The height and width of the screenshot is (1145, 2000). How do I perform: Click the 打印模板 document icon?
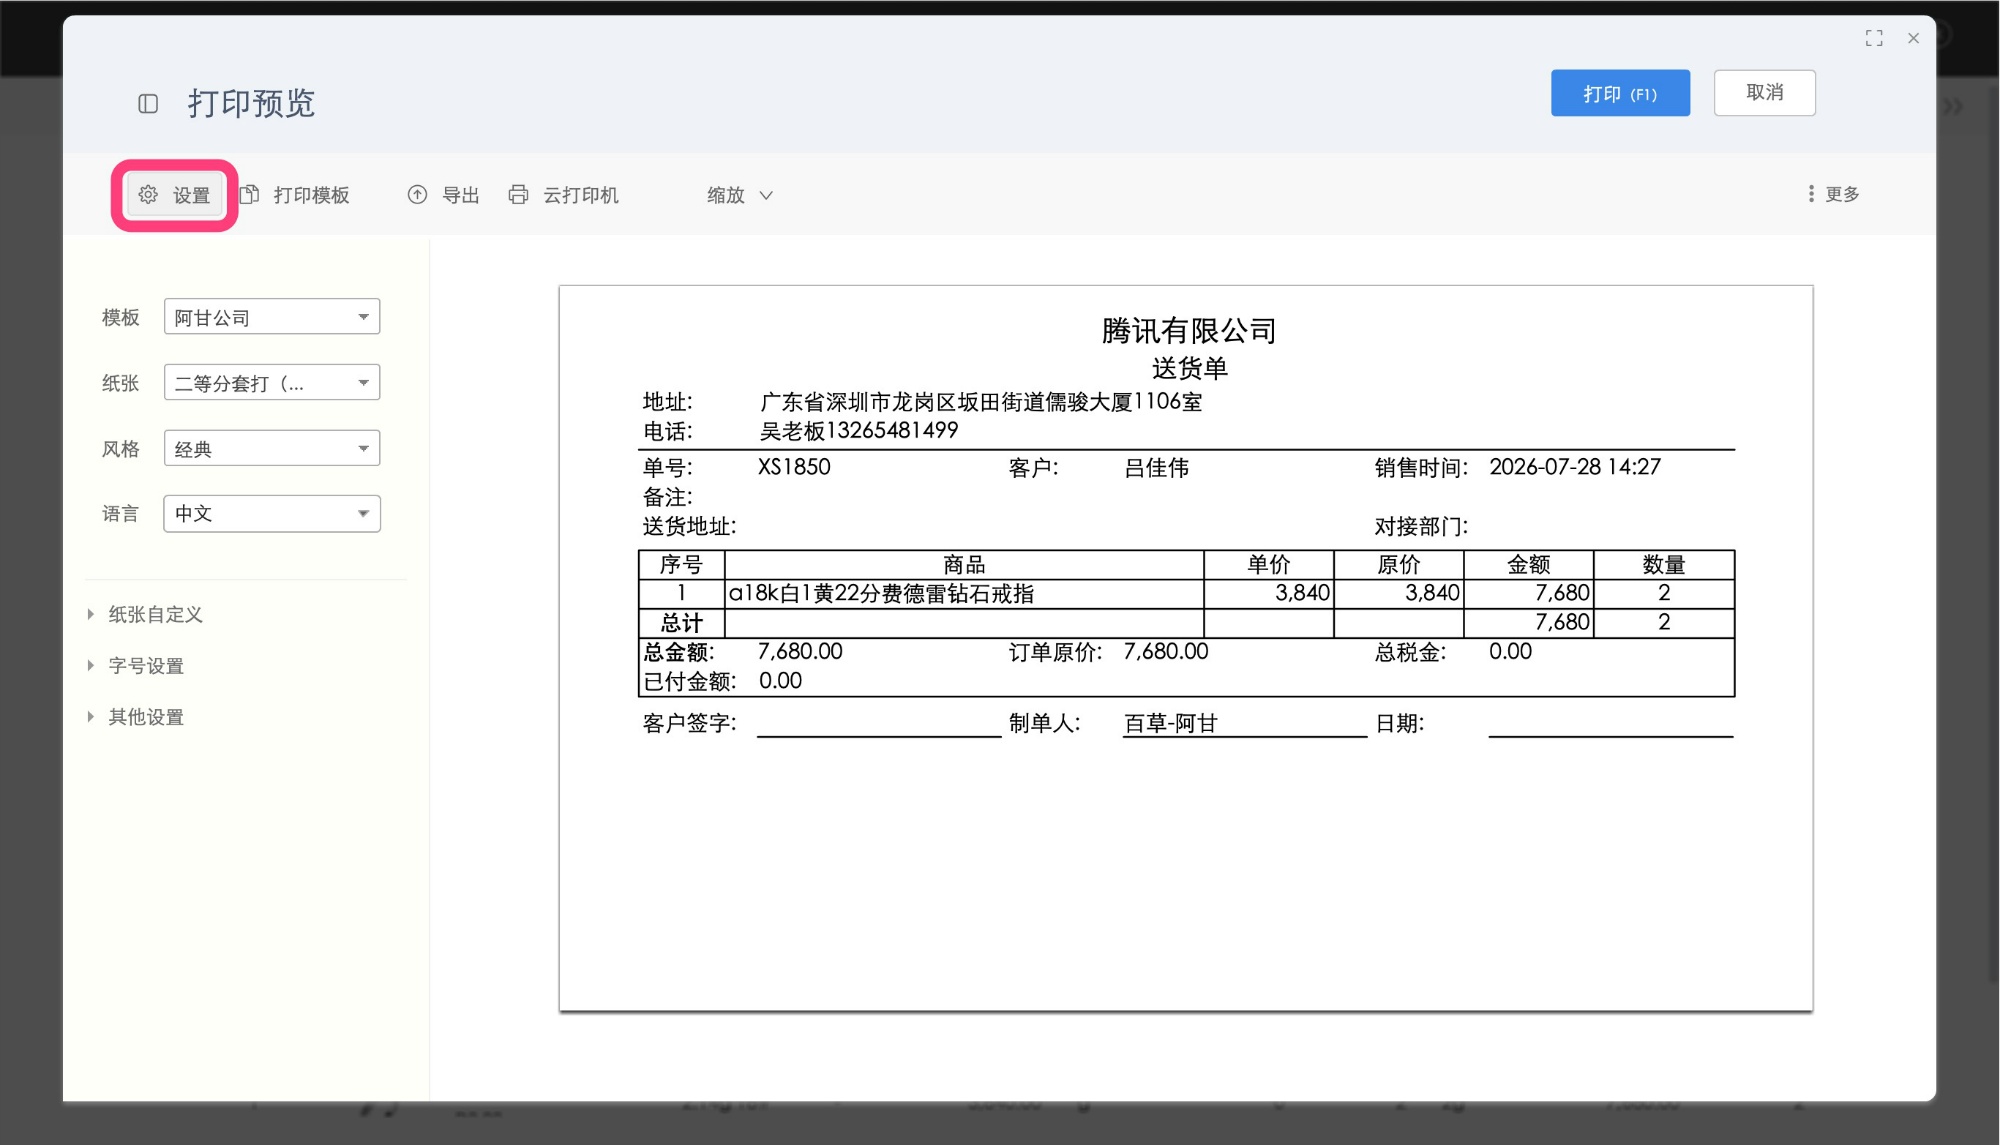pyautogui.click(x=250, y=195)
